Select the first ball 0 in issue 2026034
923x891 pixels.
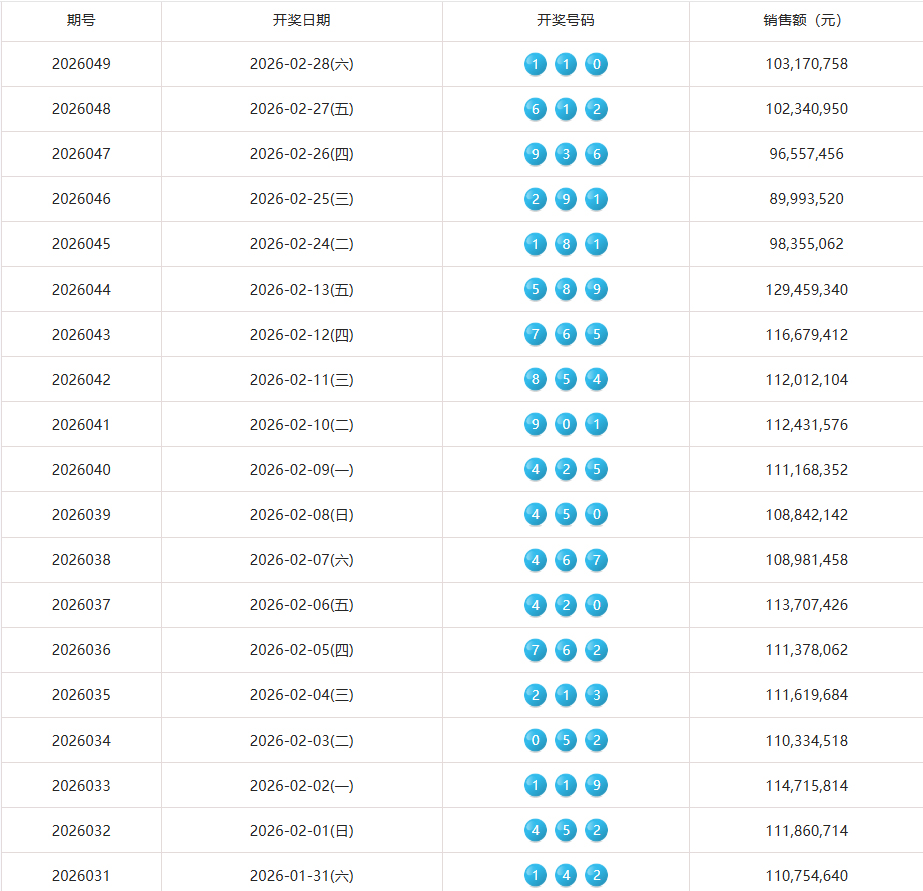[535, 741]
